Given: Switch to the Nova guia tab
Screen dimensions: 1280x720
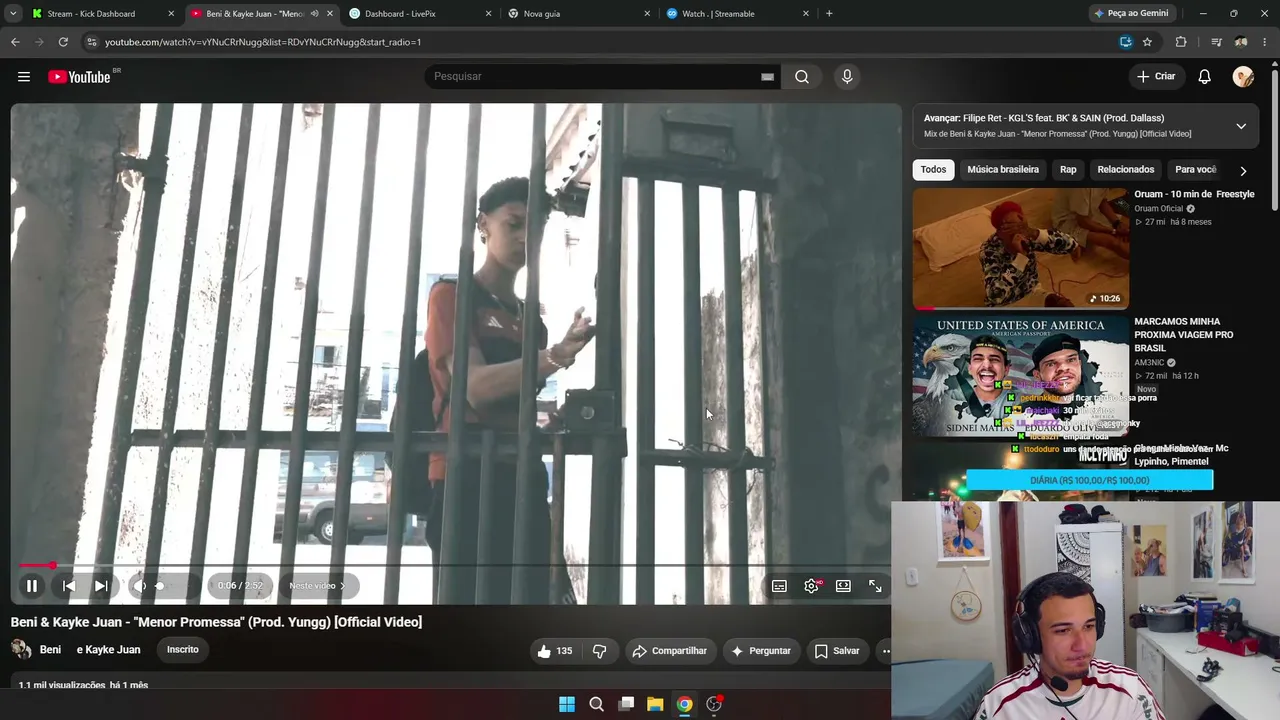Looking at the screenshot, I should (x=578, y=14).
